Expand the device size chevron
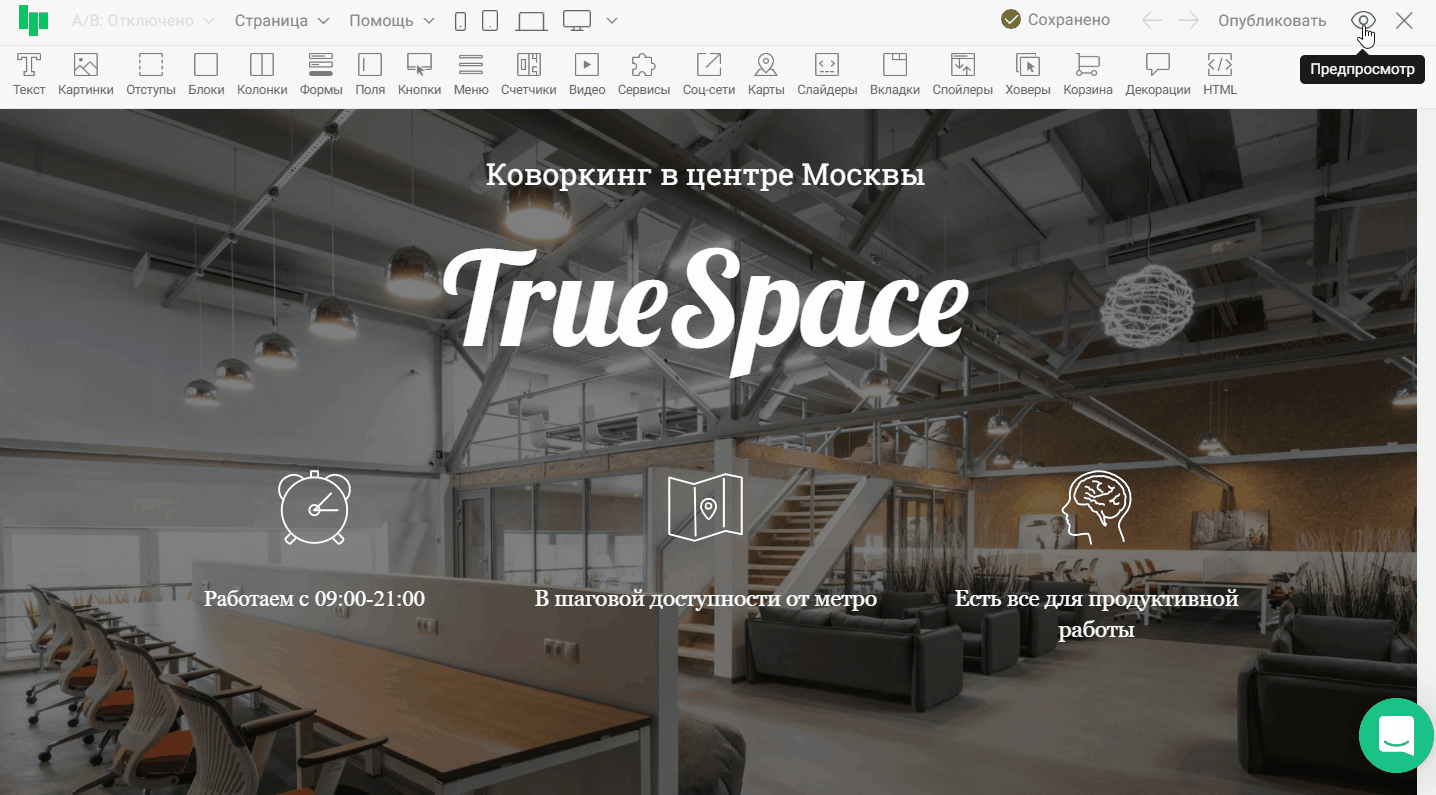The height and width of the screenshot is (795, 1436). point(612,21)
